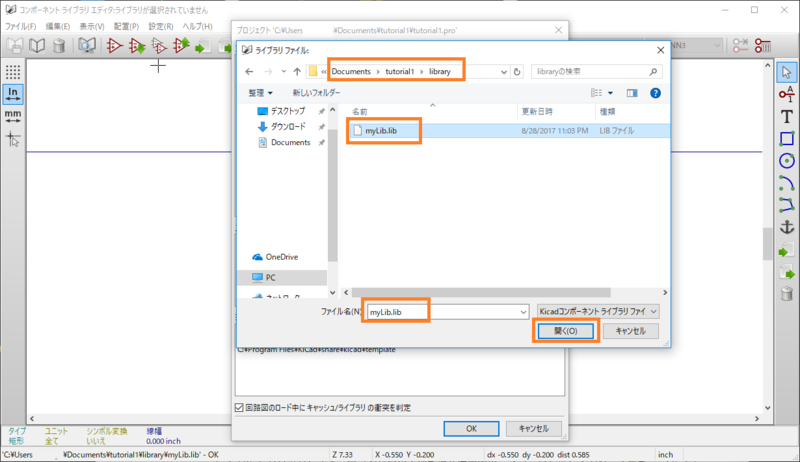Click the select working library book icon
This screenshot has width=800, height=462.
pyautogui.click(x=37, y=46)
